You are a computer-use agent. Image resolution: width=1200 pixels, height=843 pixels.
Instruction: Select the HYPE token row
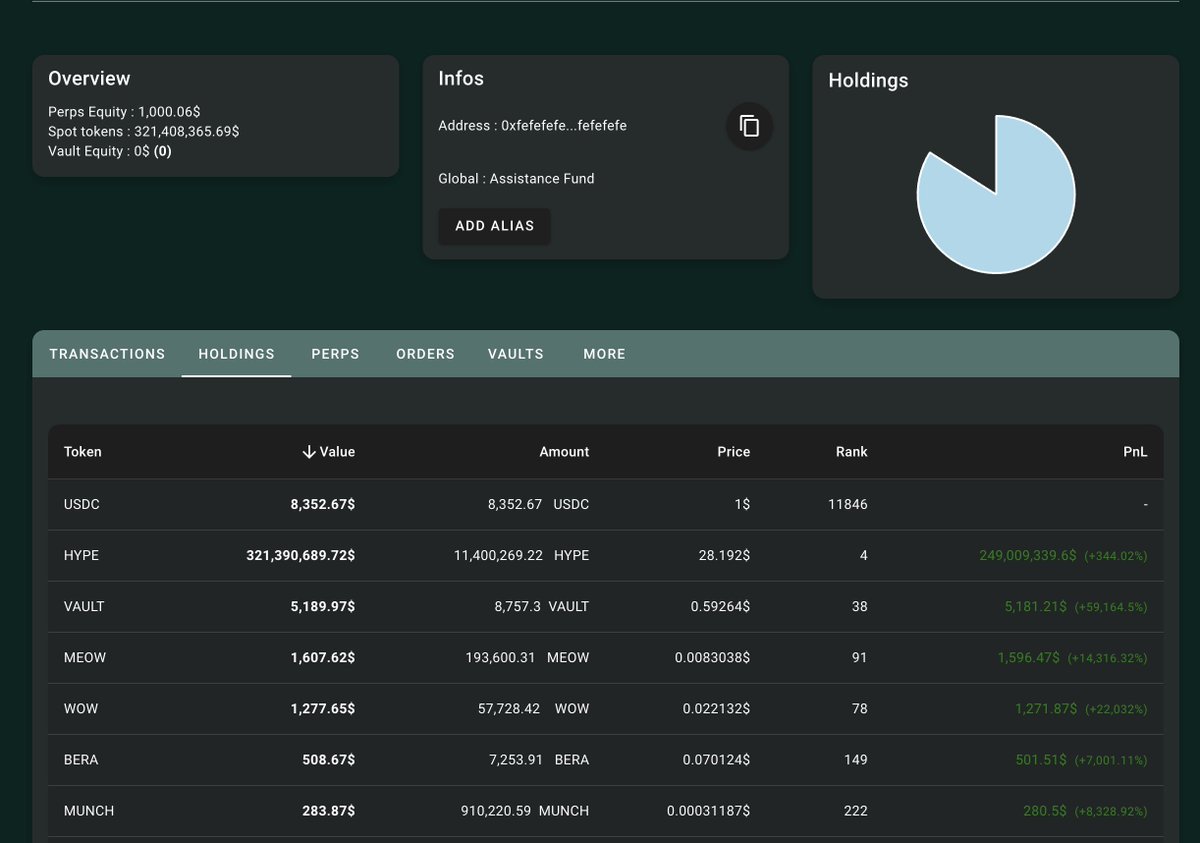(x=600, y=555)
